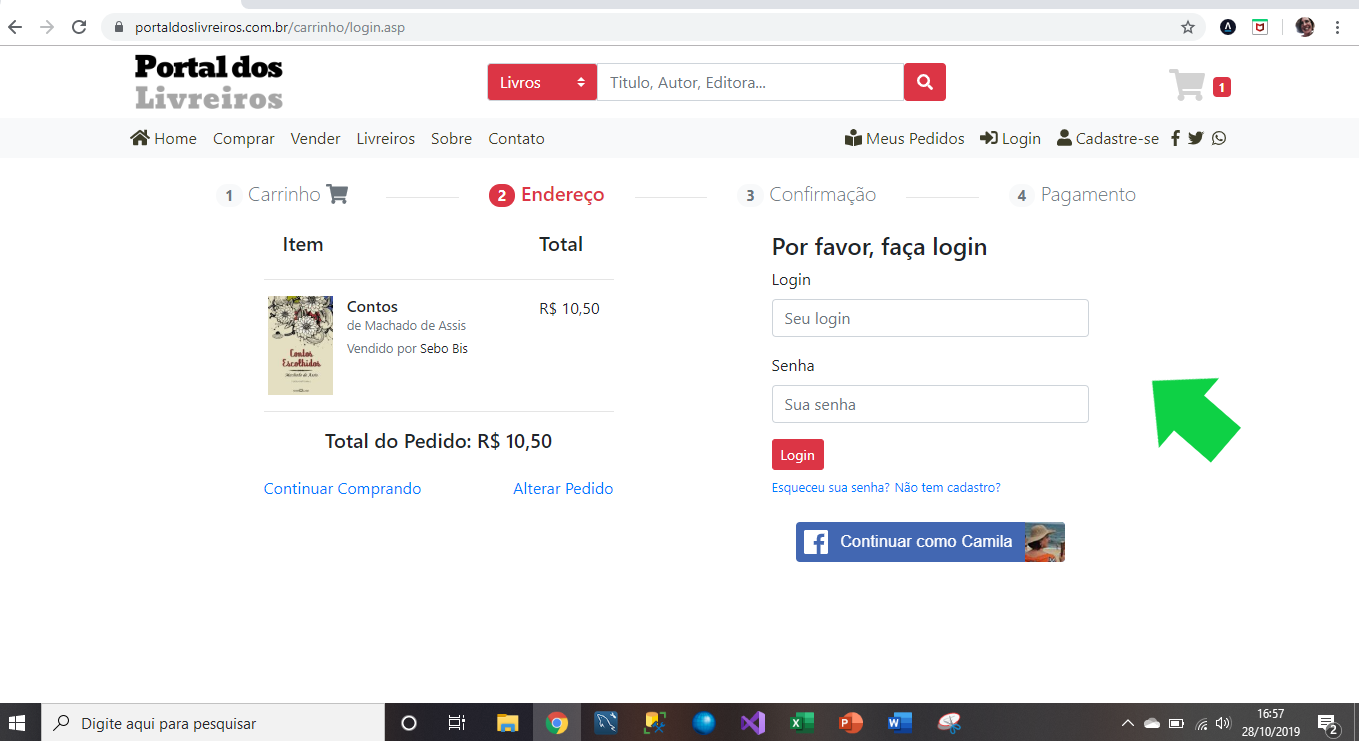This screenshot has height=741, width=1359.
Task: Click seller name Sebo Bis
Action: pos(444,349)
